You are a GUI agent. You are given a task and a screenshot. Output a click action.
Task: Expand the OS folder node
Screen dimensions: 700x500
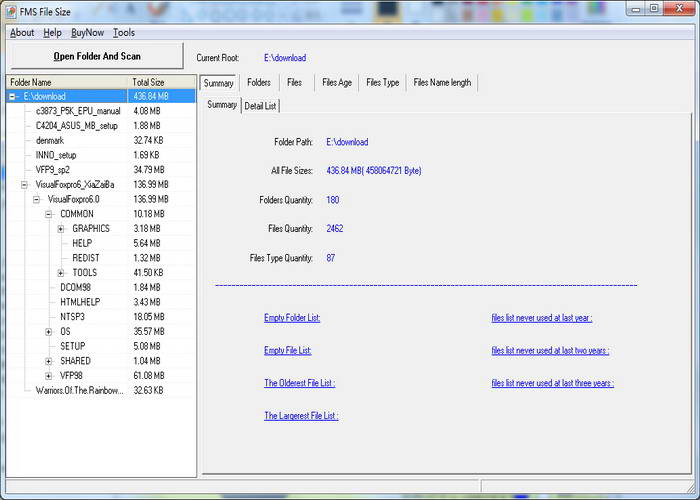pos(49,332)
